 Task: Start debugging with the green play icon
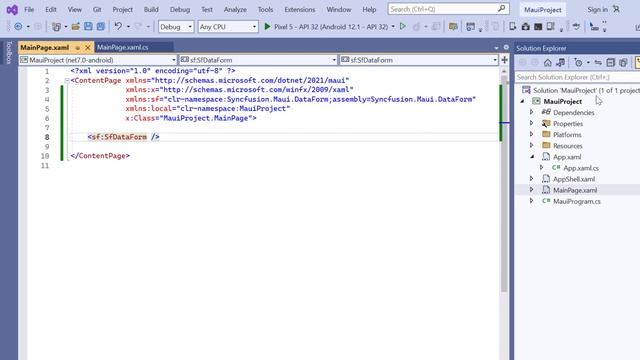point(267,27)
